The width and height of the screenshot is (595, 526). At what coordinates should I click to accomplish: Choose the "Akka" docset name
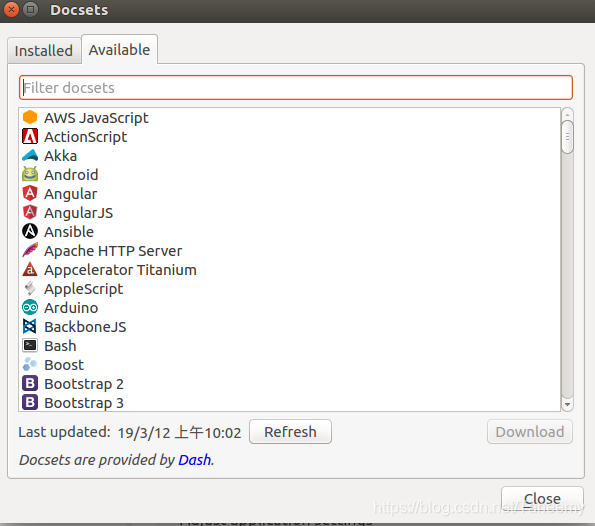point(61,156)
